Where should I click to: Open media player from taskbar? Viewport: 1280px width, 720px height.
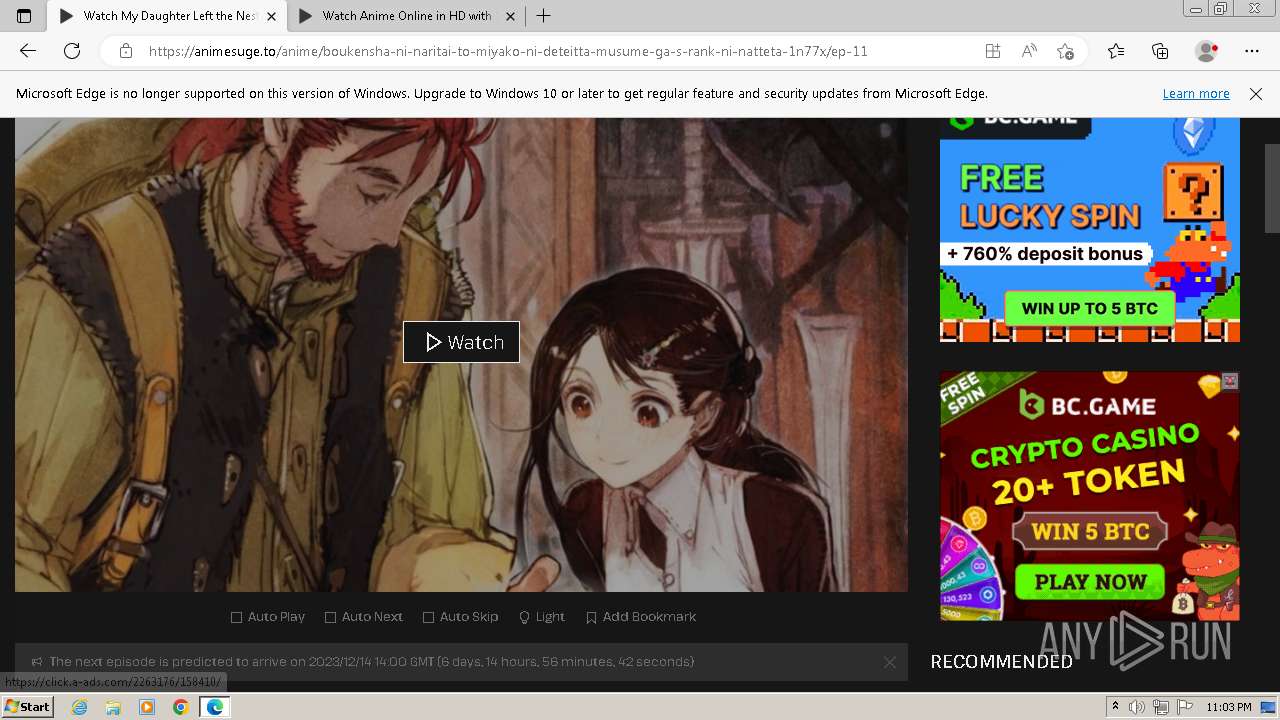coord(147,707)
